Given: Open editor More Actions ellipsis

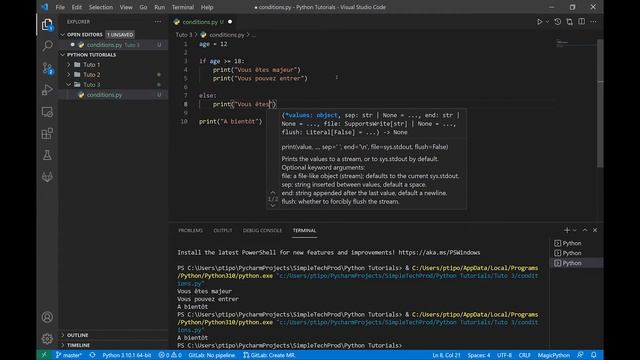Looking at the screenshot, I should tap(593, 22).
